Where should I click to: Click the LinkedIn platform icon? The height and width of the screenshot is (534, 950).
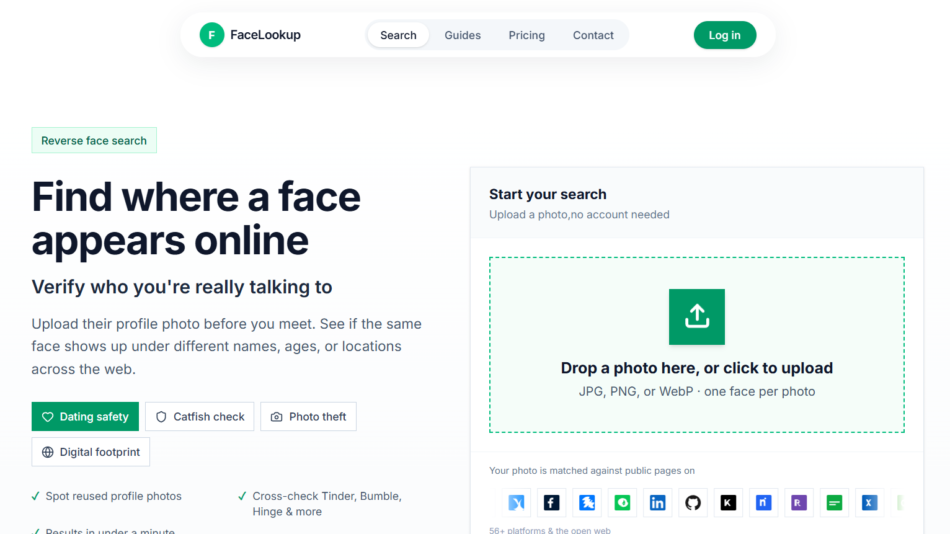(657, 502)
